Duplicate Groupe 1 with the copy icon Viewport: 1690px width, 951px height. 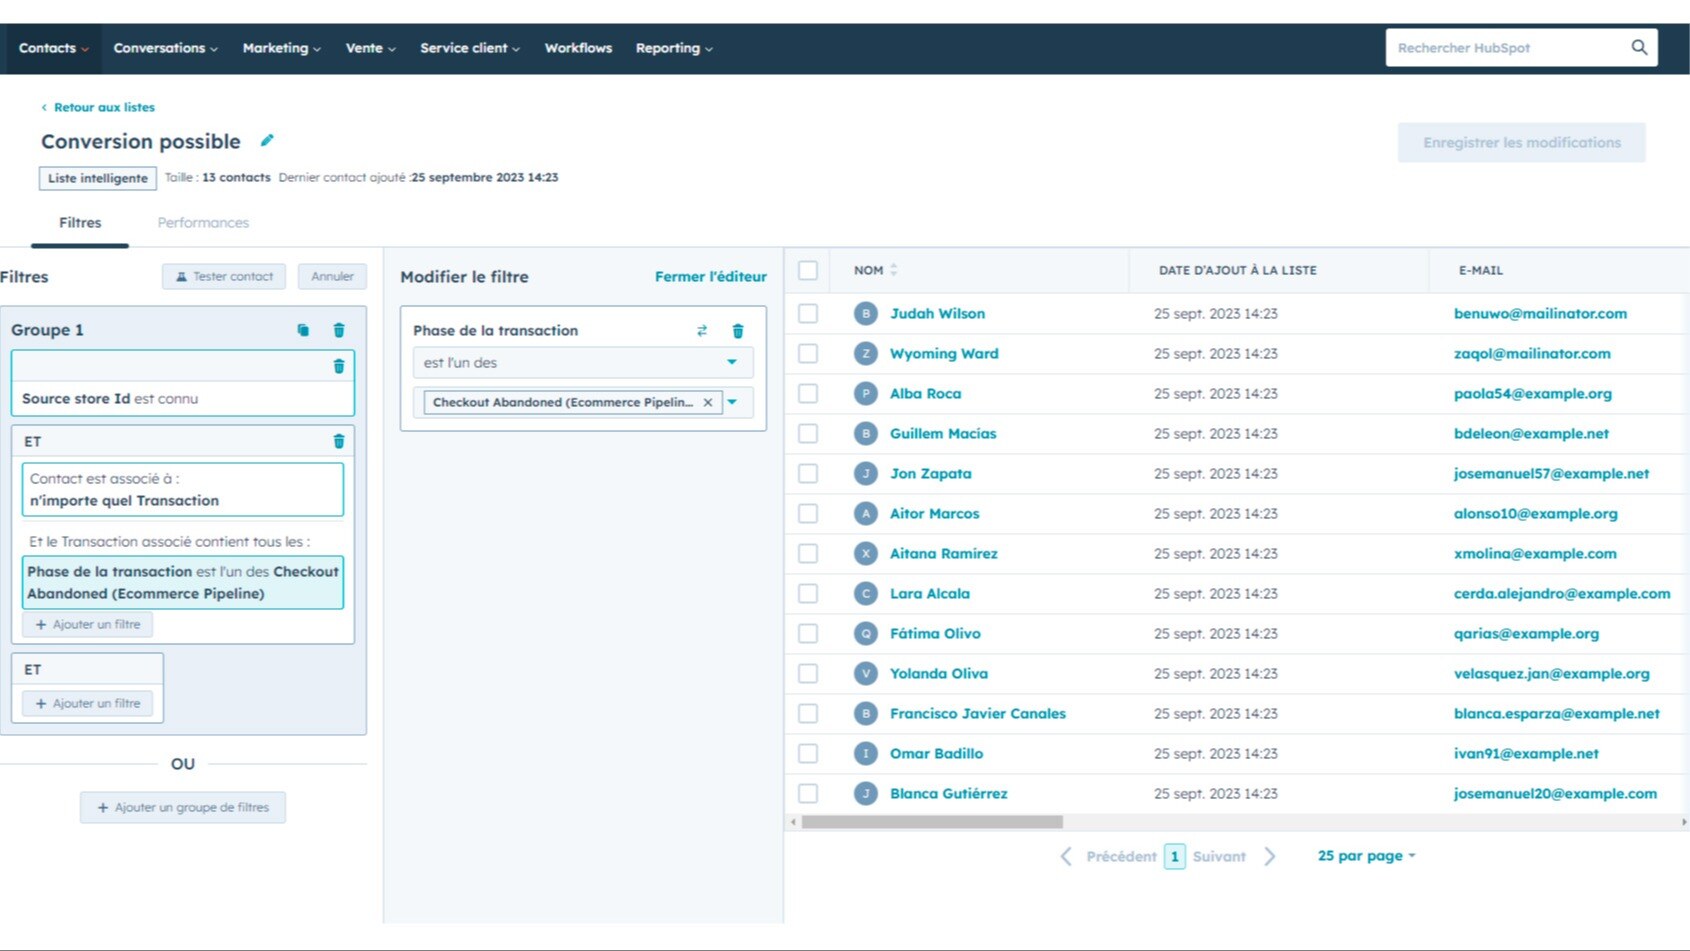coord(302,329)
